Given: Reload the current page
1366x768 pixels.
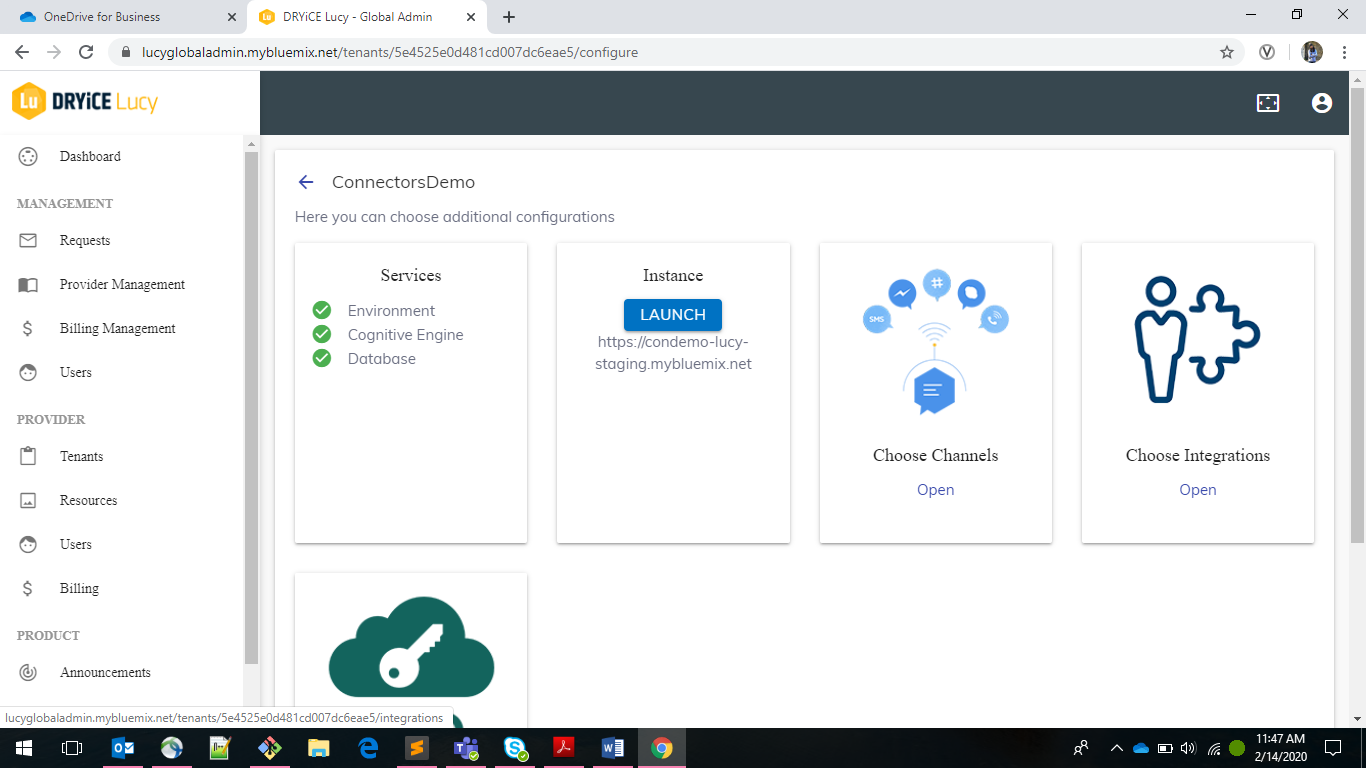Looking at the screenshot, I should 86,52.
